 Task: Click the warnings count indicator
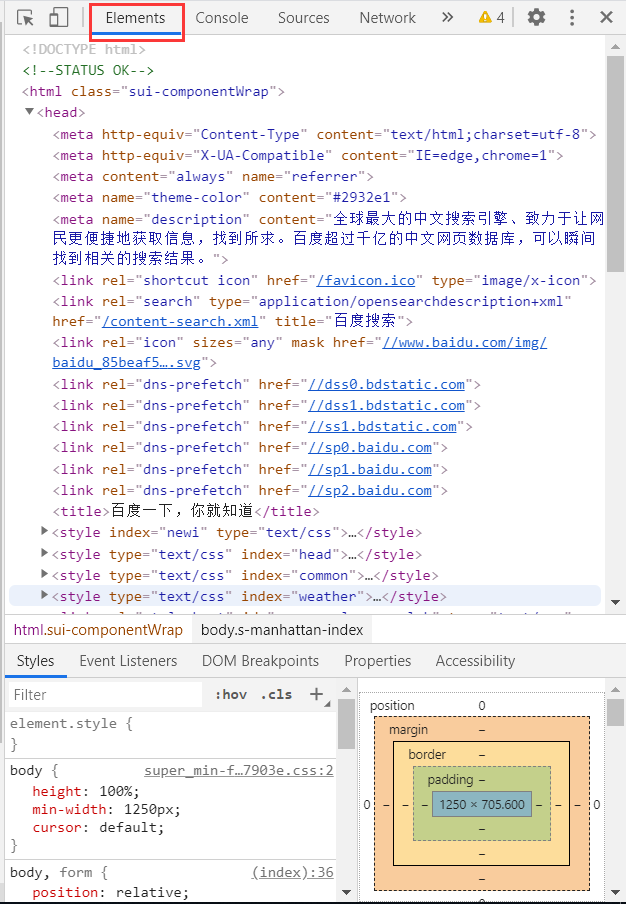(x=491, y=17)
